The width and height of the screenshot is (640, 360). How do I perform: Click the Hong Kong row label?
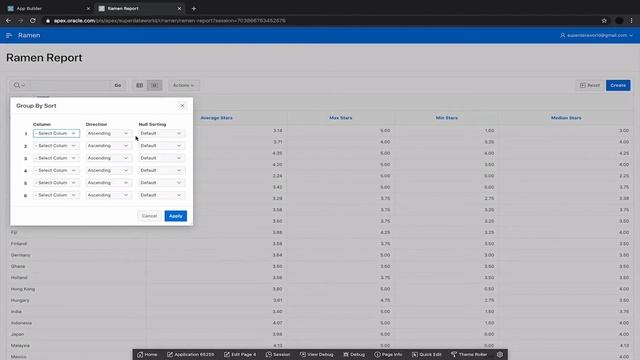pos(23,289)
